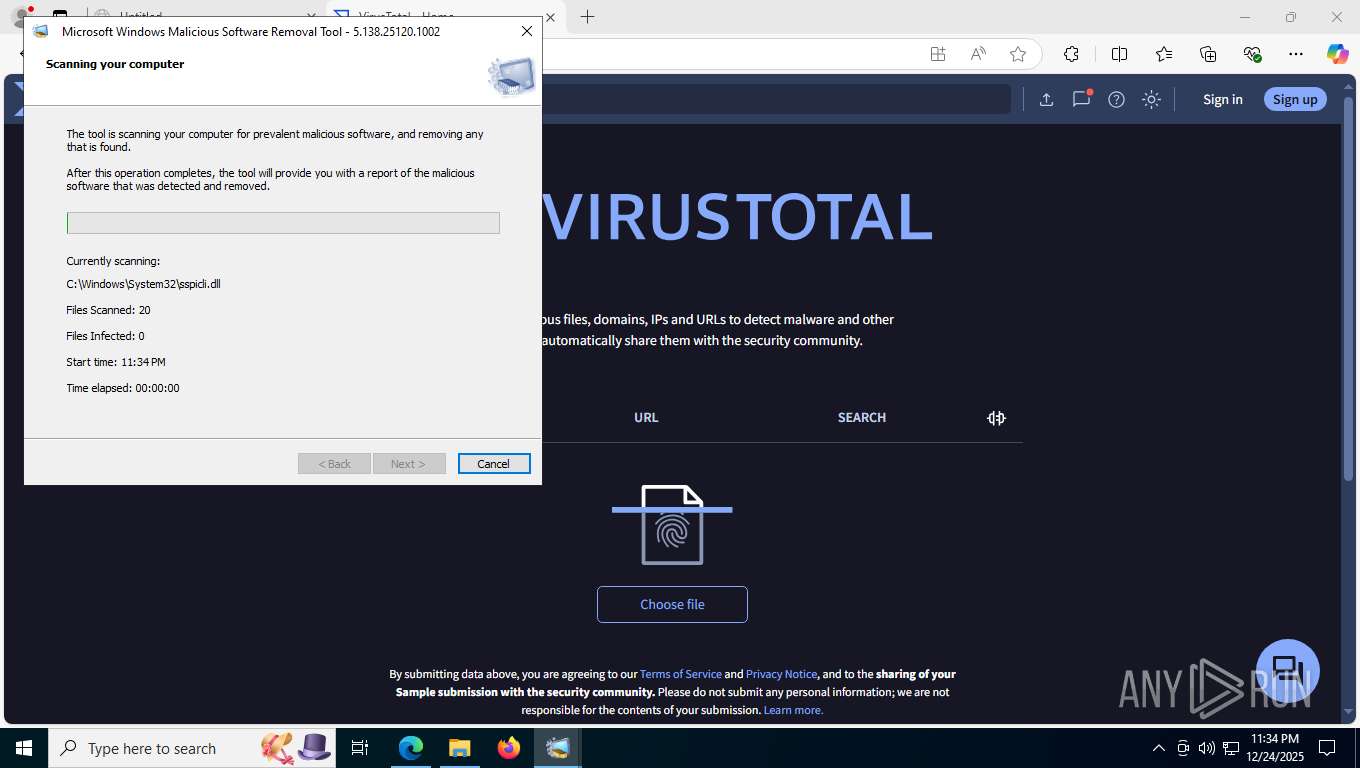Close the VirusTotal browser tab
The width and height of the screenshot is (1360, 768).
point(550,17)
